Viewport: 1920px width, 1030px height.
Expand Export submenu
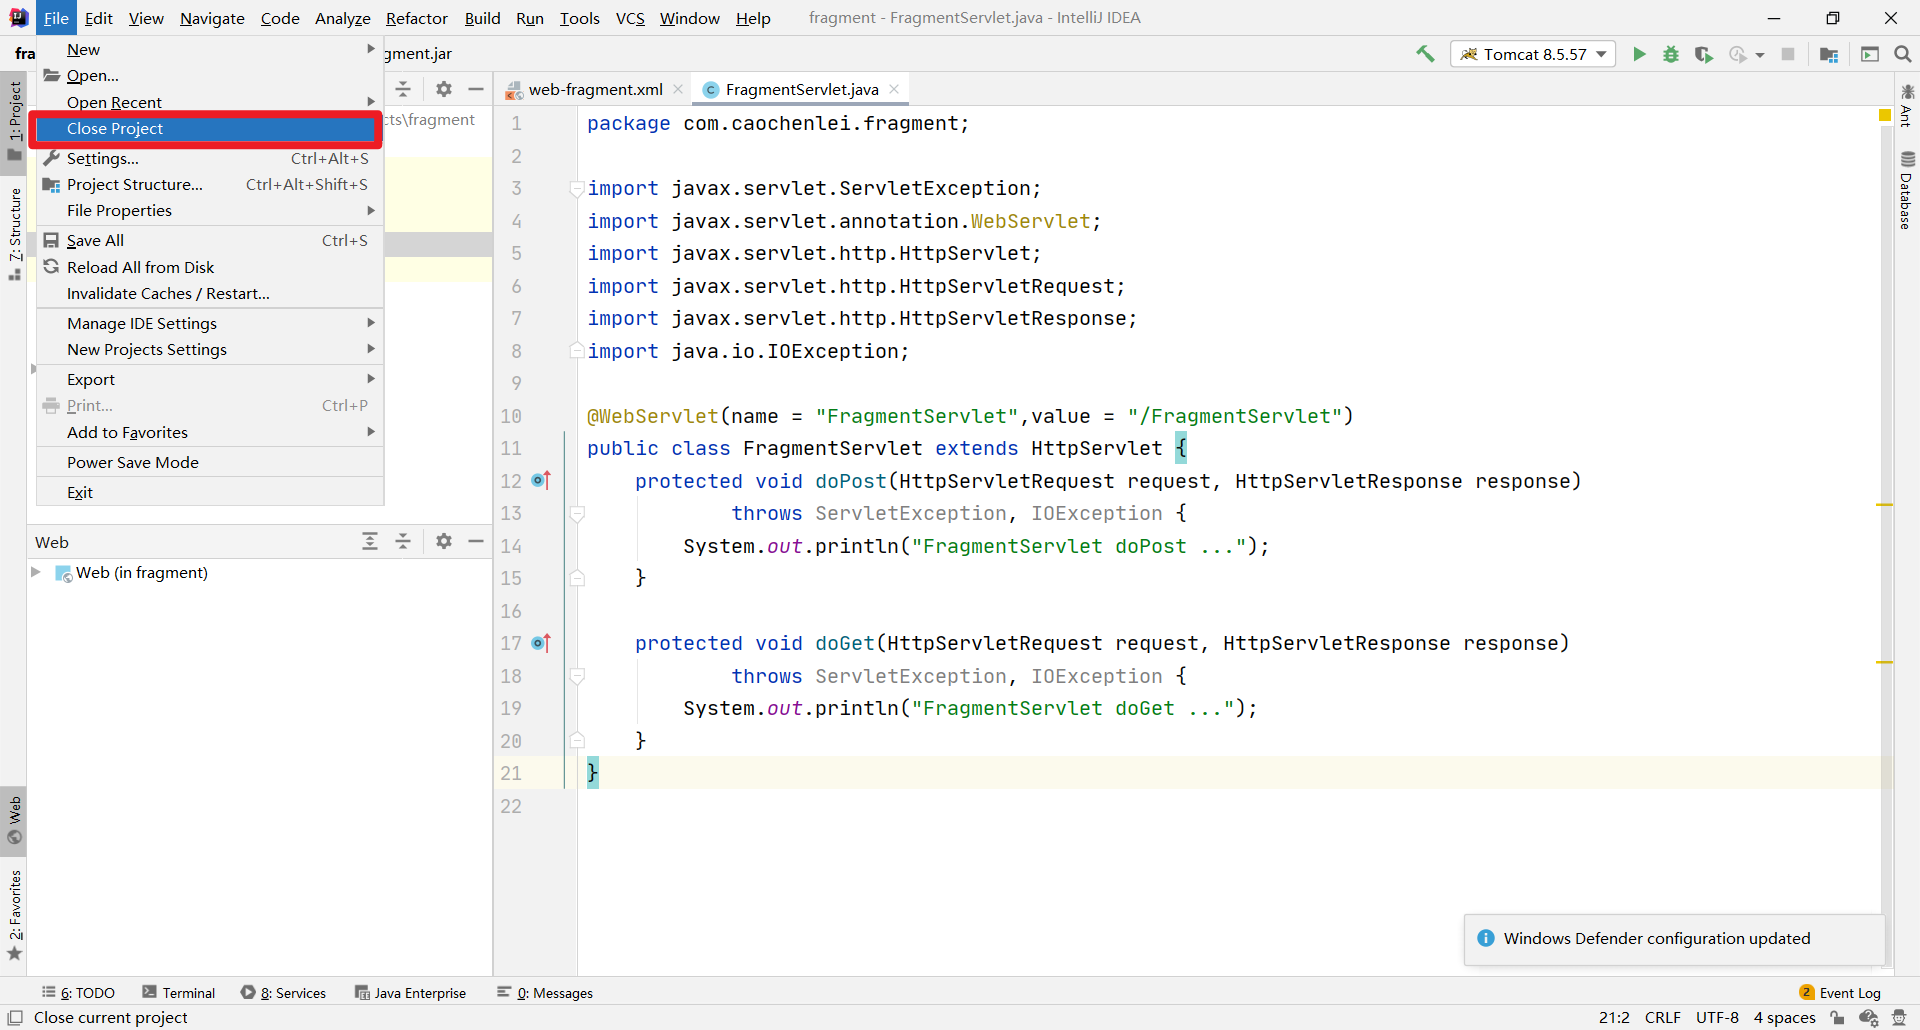[x=210, y=379]
